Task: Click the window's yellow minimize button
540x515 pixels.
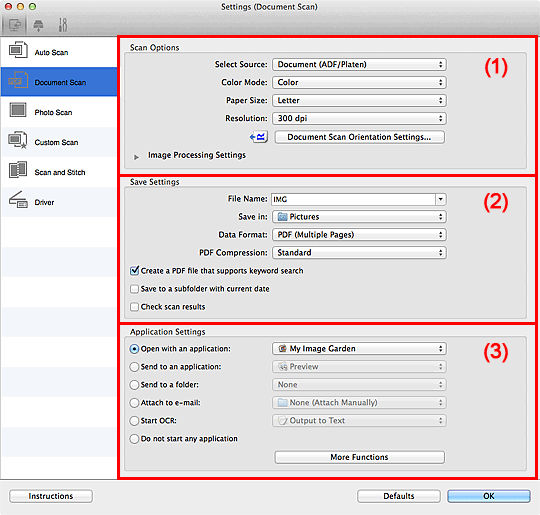Action: [20, 7]
